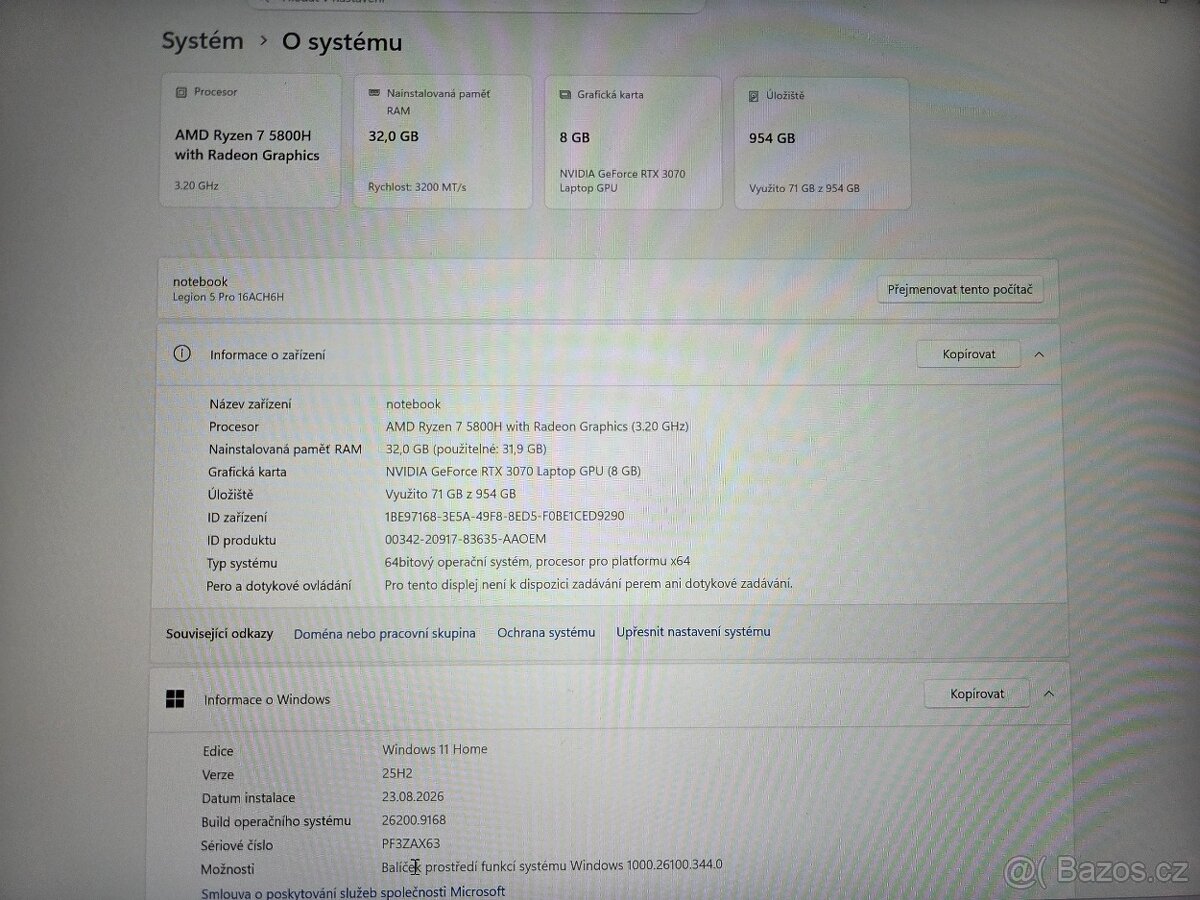Select the version value 25H2
This screenshot has width=1200, height=900.
click(x=397, y=773)
